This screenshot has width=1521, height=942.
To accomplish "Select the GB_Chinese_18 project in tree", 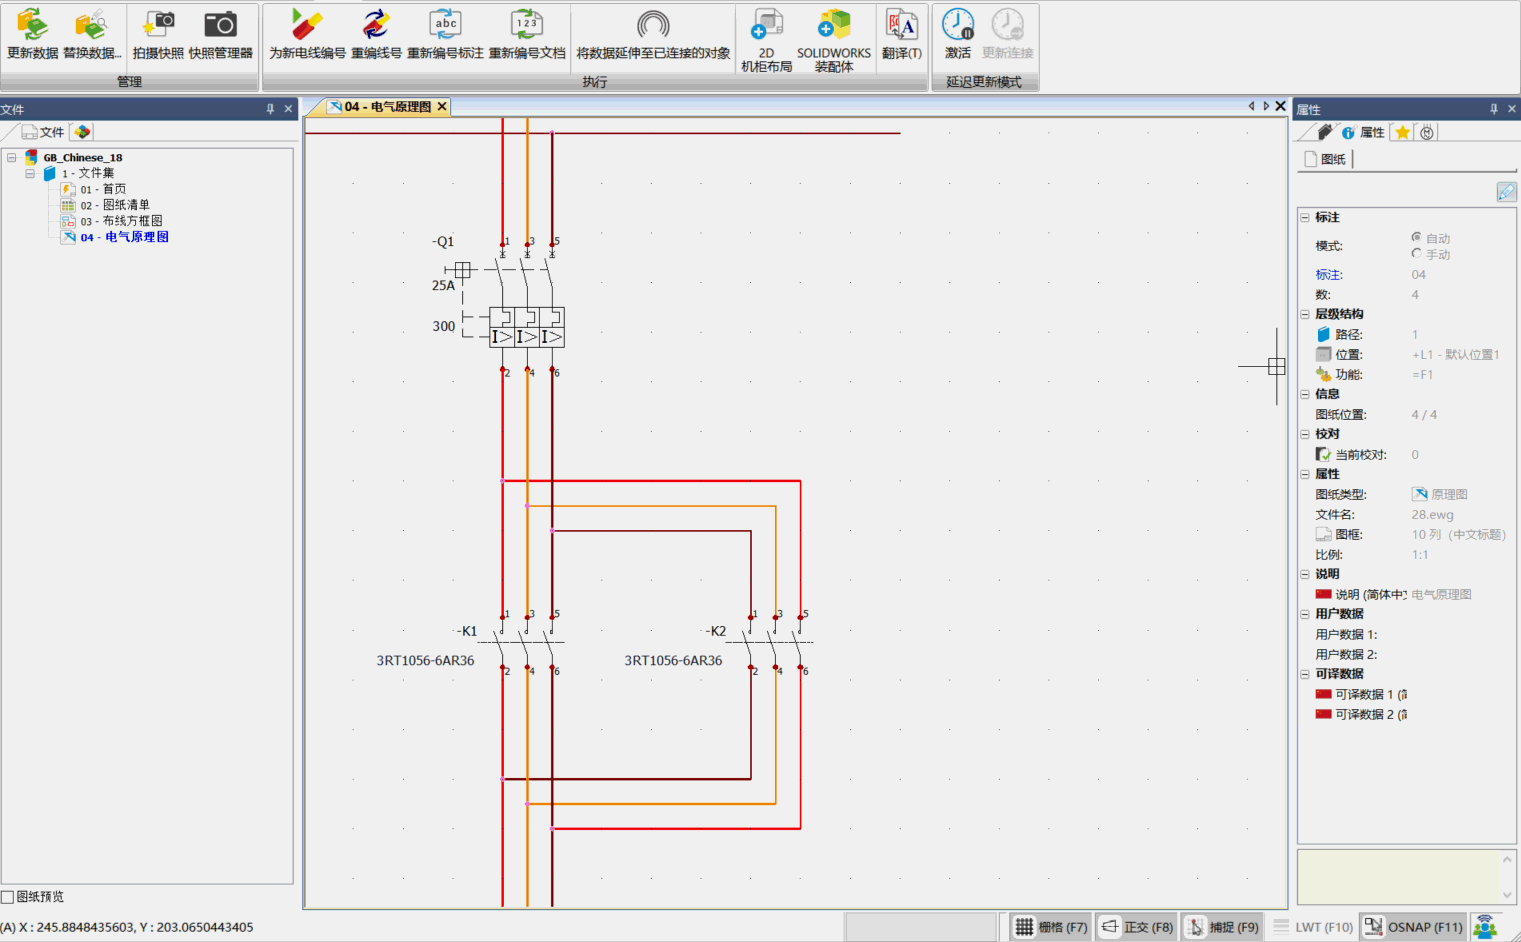I will [82, 157].
